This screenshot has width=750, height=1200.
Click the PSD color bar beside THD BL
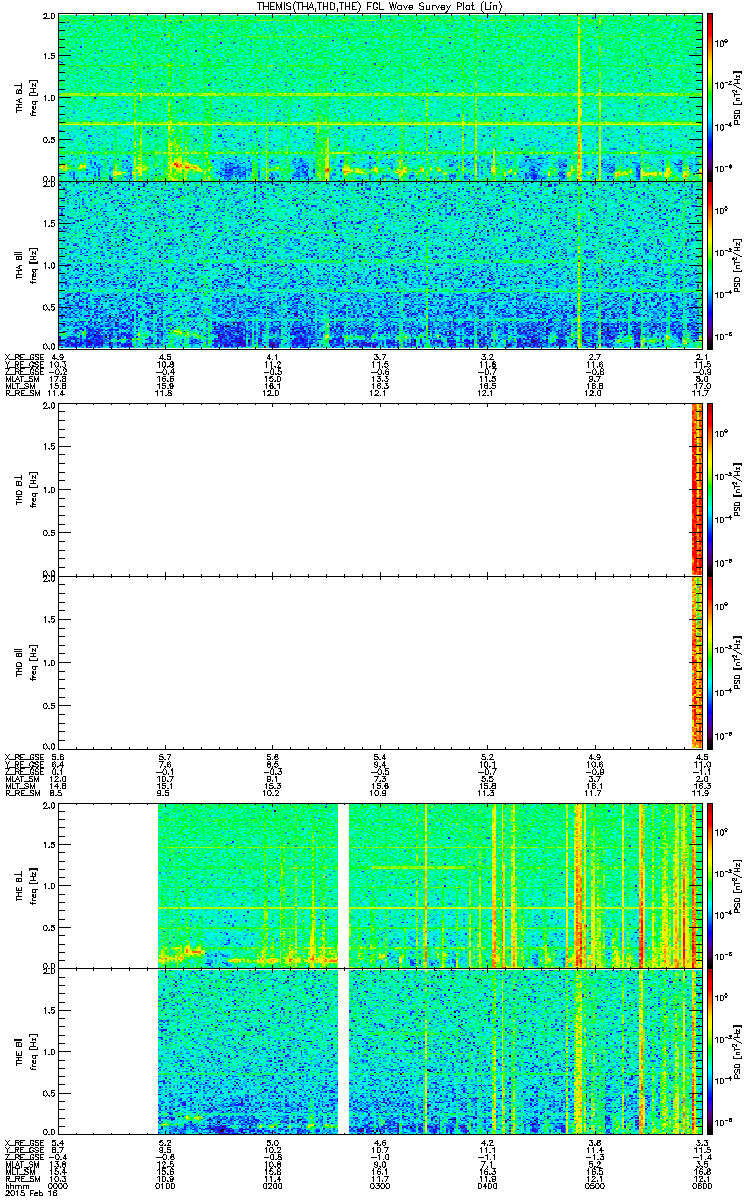(x=711, y=489)
